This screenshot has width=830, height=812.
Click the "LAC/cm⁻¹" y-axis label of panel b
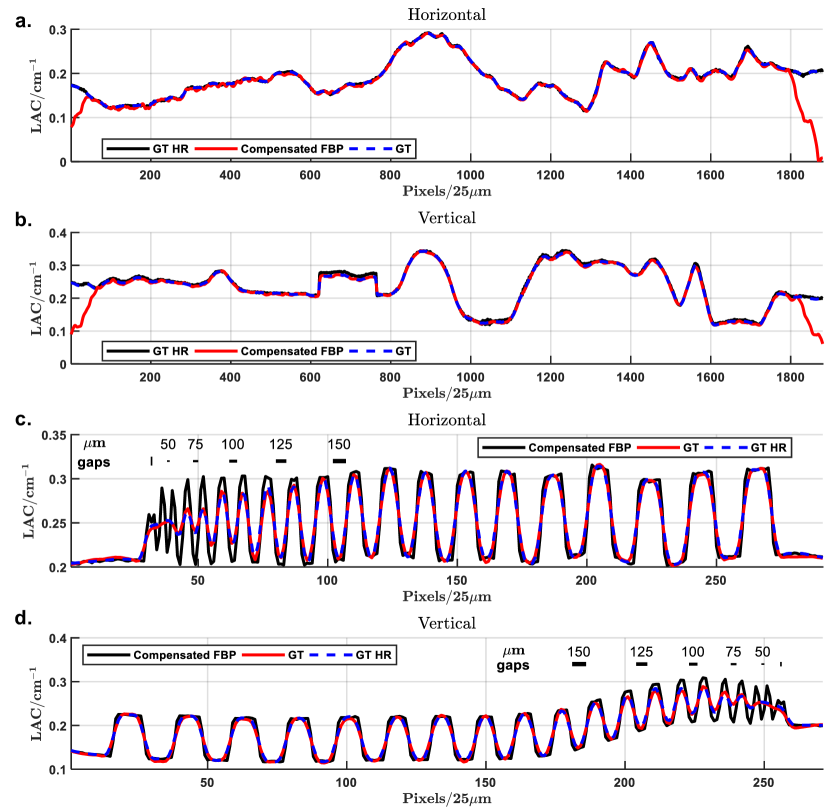[36, 298]
